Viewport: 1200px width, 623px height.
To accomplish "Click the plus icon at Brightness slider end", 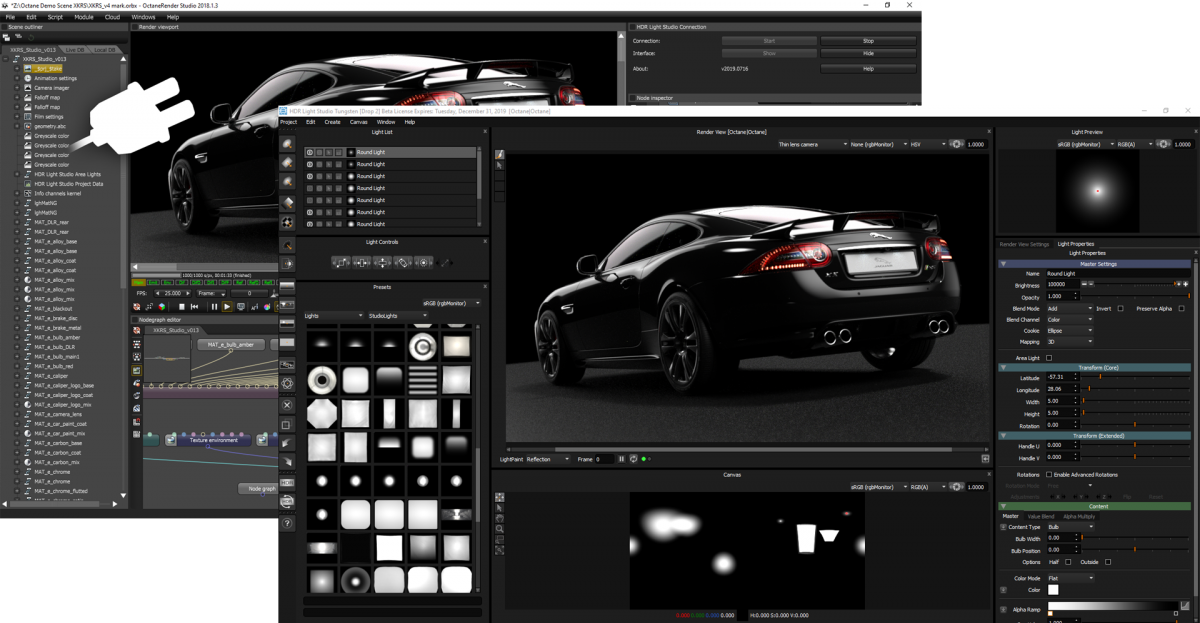I will coord(1187,285).
